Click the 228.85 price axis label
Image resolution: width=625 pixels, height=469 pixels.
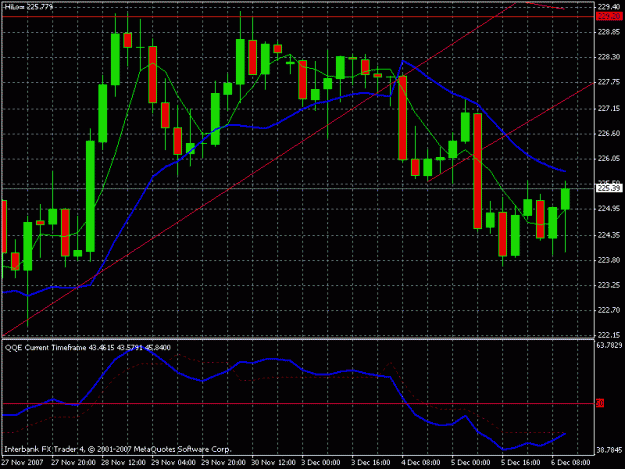(609, 32)
